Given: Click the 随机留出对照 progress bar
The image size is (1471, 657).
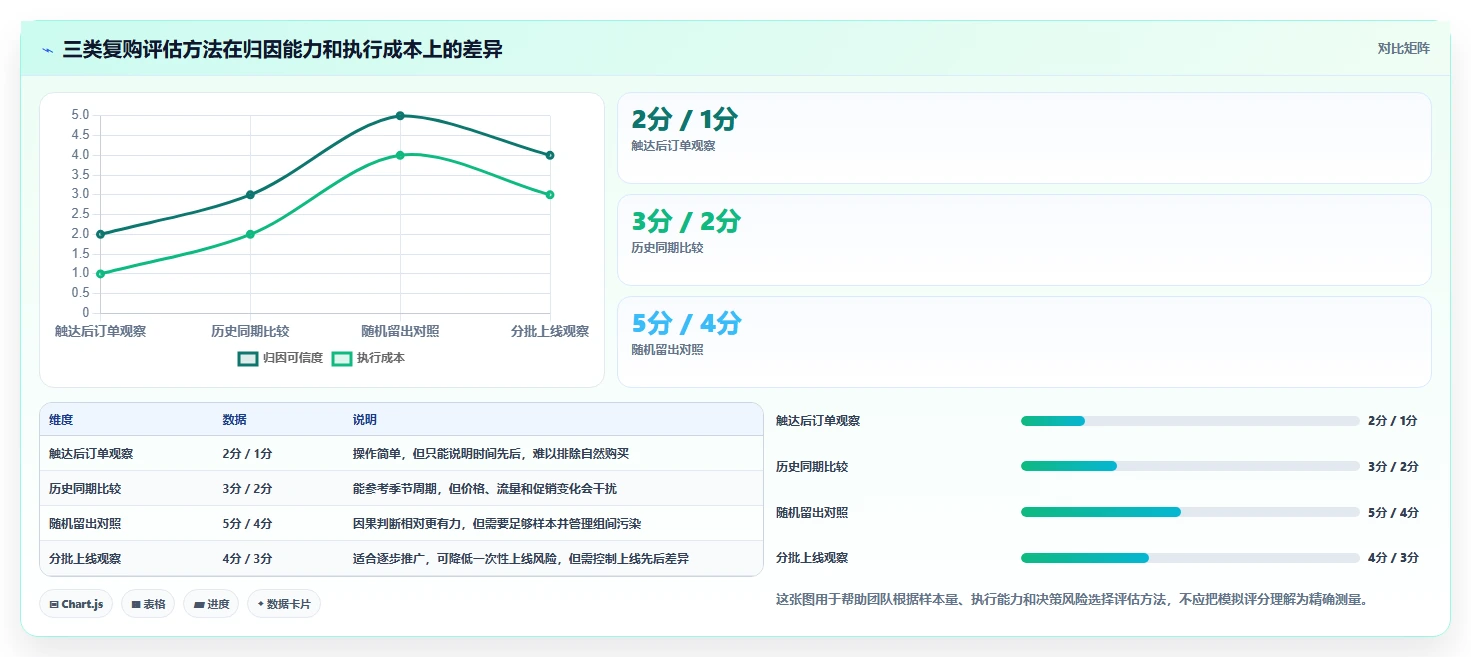Looking at the screenshot, I should pos(1190,512).
